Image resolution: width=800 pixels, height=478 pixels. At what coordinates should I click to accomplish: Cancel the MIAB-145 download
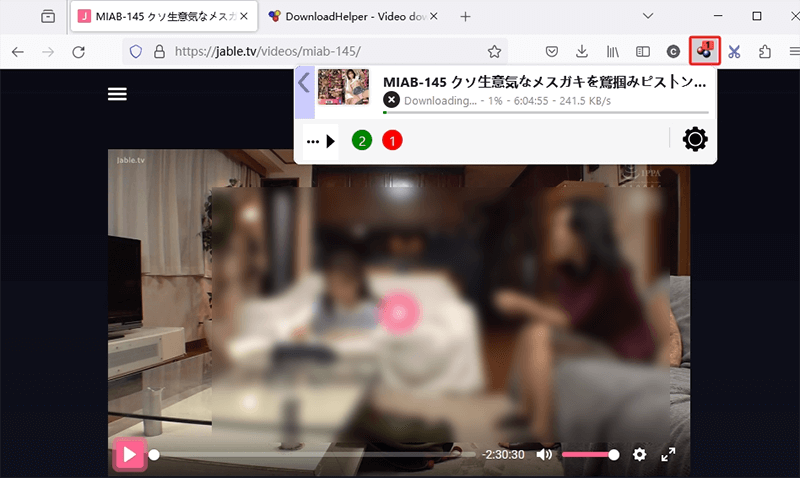391,100
